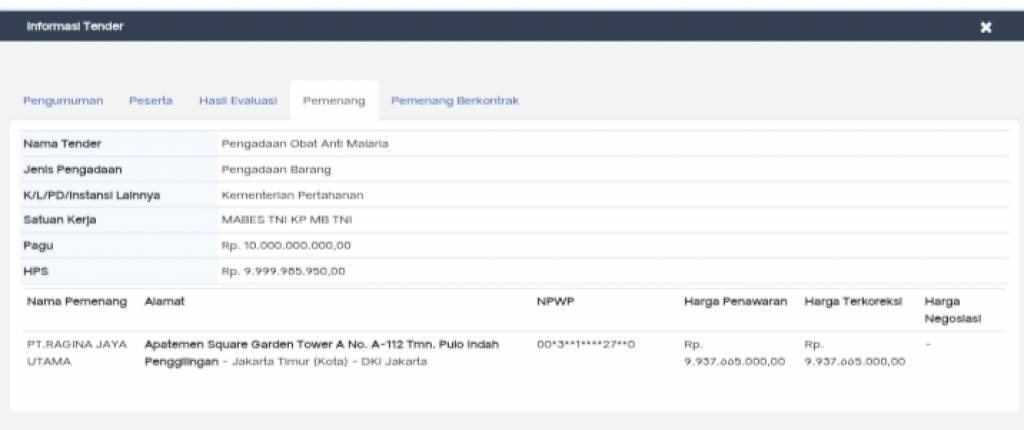Click the Pengadaan Barang value
1024x430 pixels.
[x=276, y=169]
